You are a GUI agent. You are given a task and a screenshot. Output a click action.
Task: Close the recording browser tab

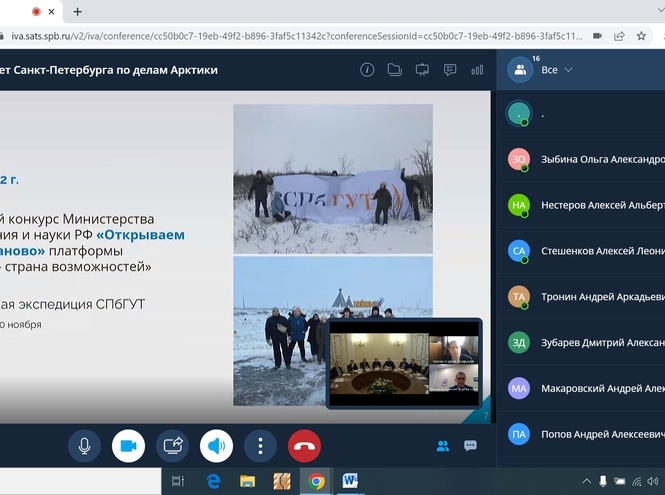coord(51,12)
